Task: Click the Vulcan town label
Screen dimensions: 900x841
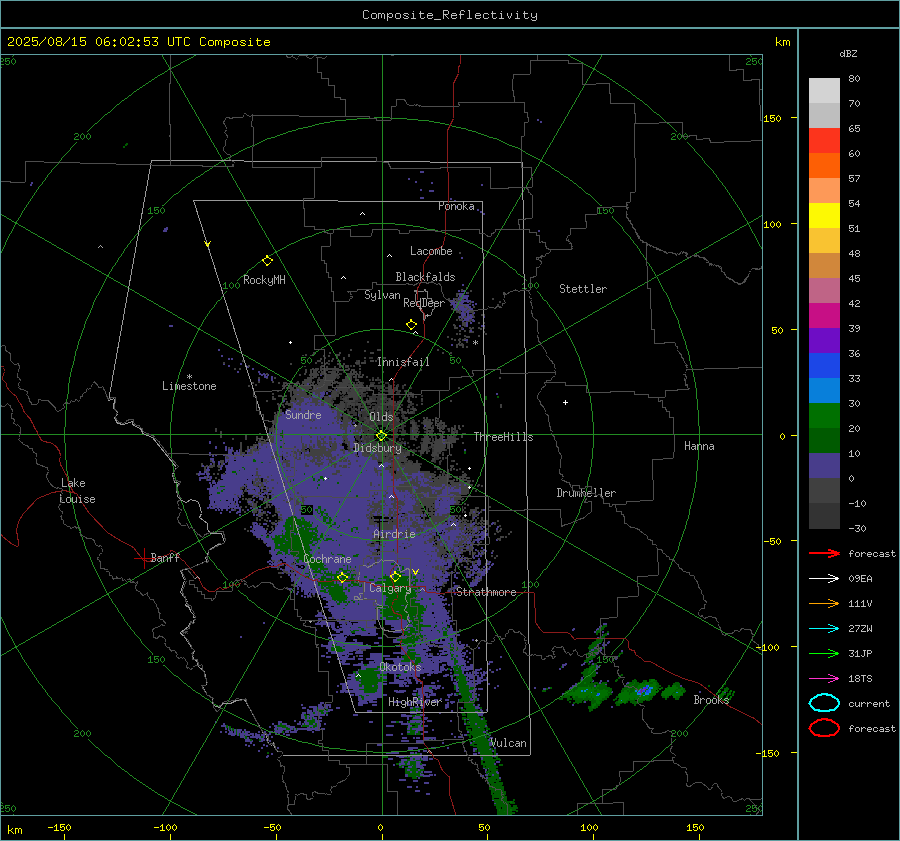Action: [508, 743]
